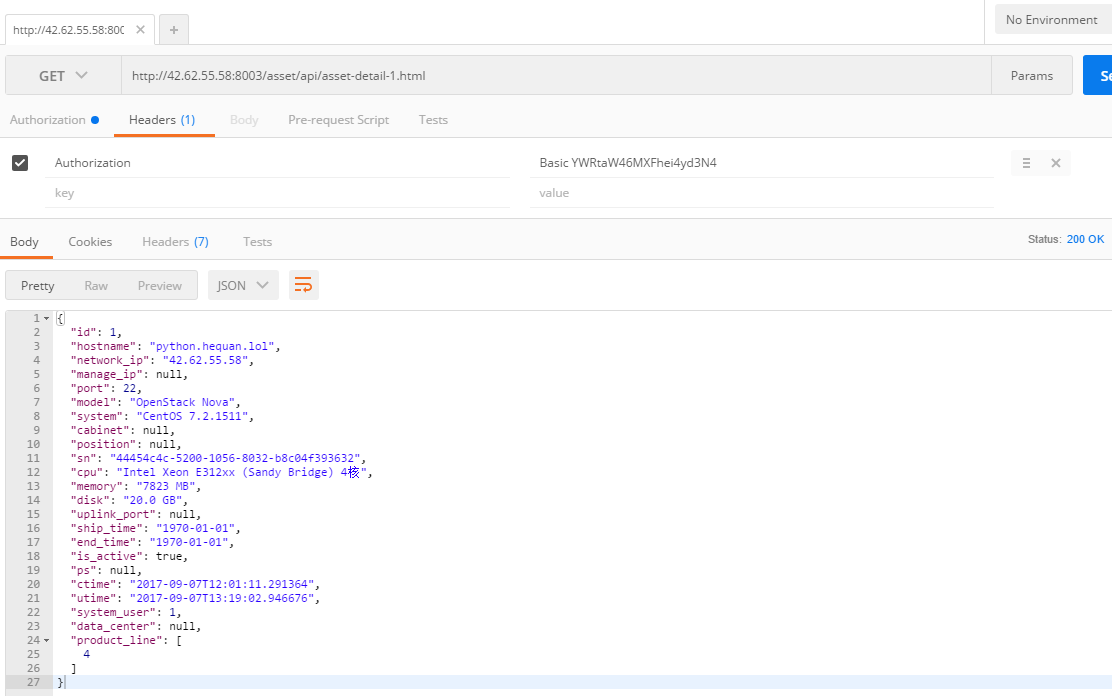Click the "port" key on line 6
The image size is (1112, 696).
tap(90, 389)
